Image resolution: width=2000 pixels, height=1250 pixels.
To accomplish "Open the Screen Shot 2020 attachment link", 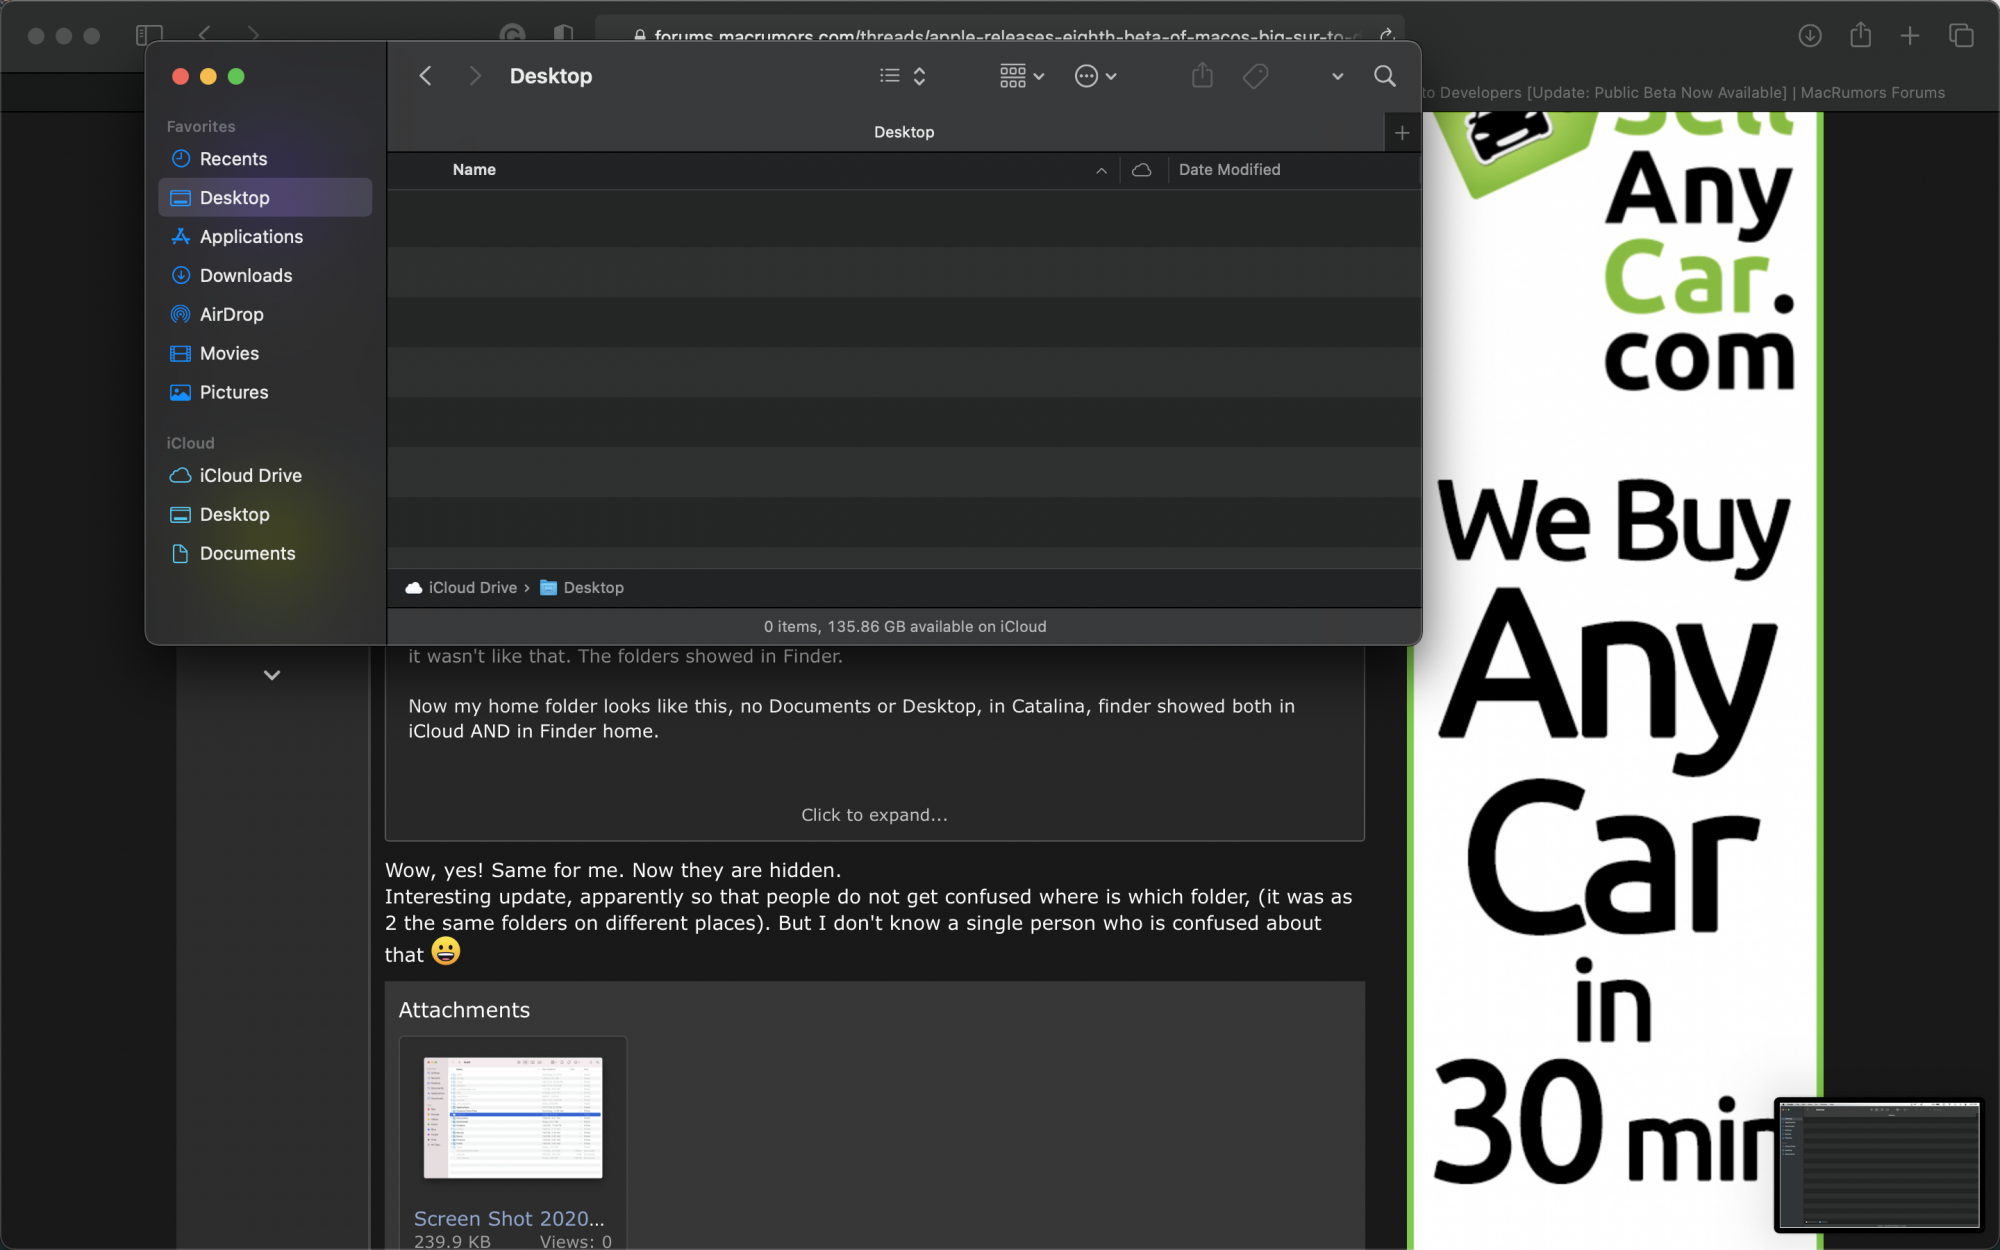I will point(509,1219).
